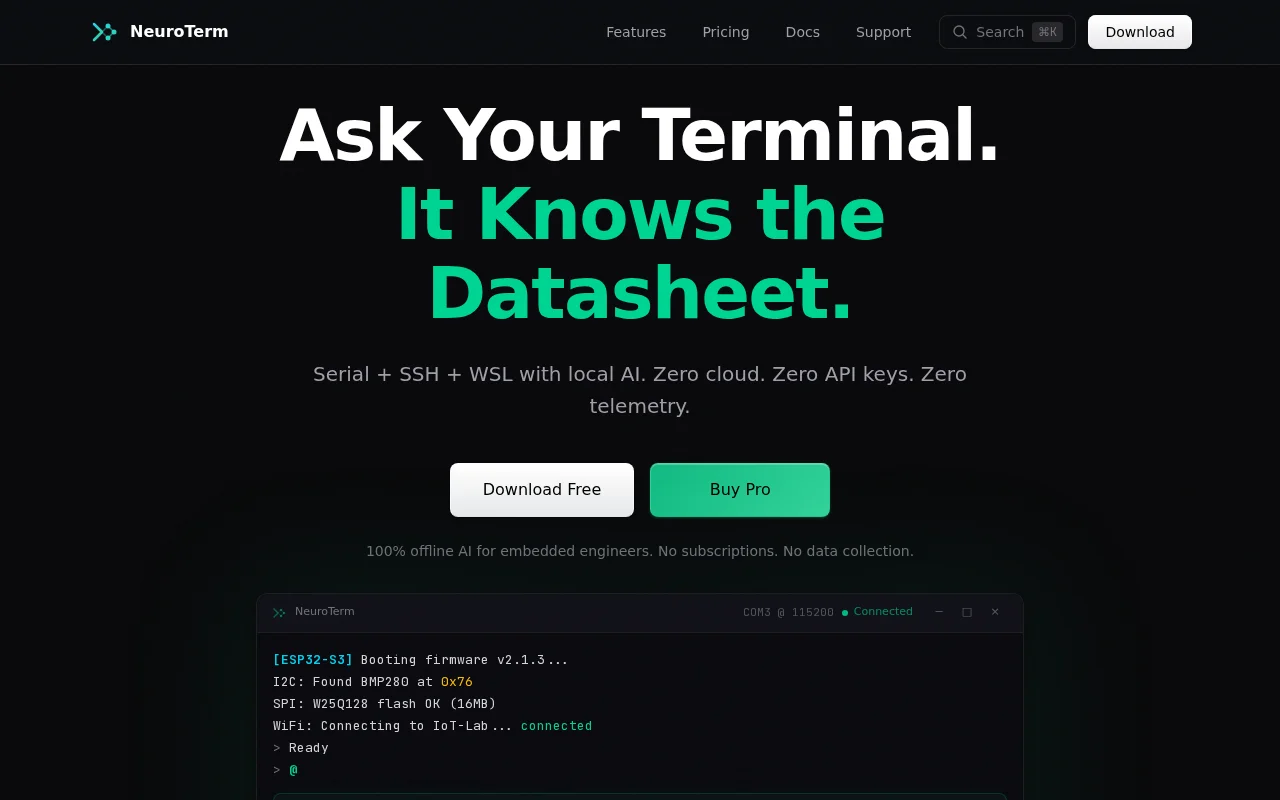Click the 0x76 address in terminal output
Screen dimensions: 1280x800
(x=457, y=682)
